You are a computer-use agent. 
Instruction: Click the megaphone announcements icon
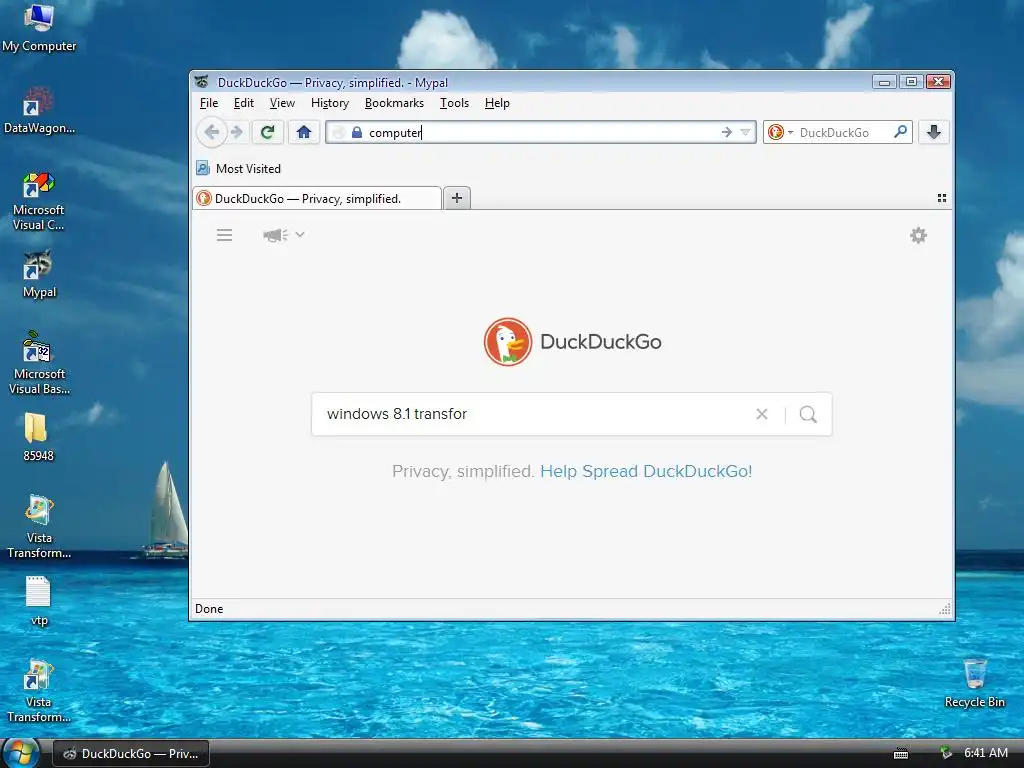click(x=275, y=235)
